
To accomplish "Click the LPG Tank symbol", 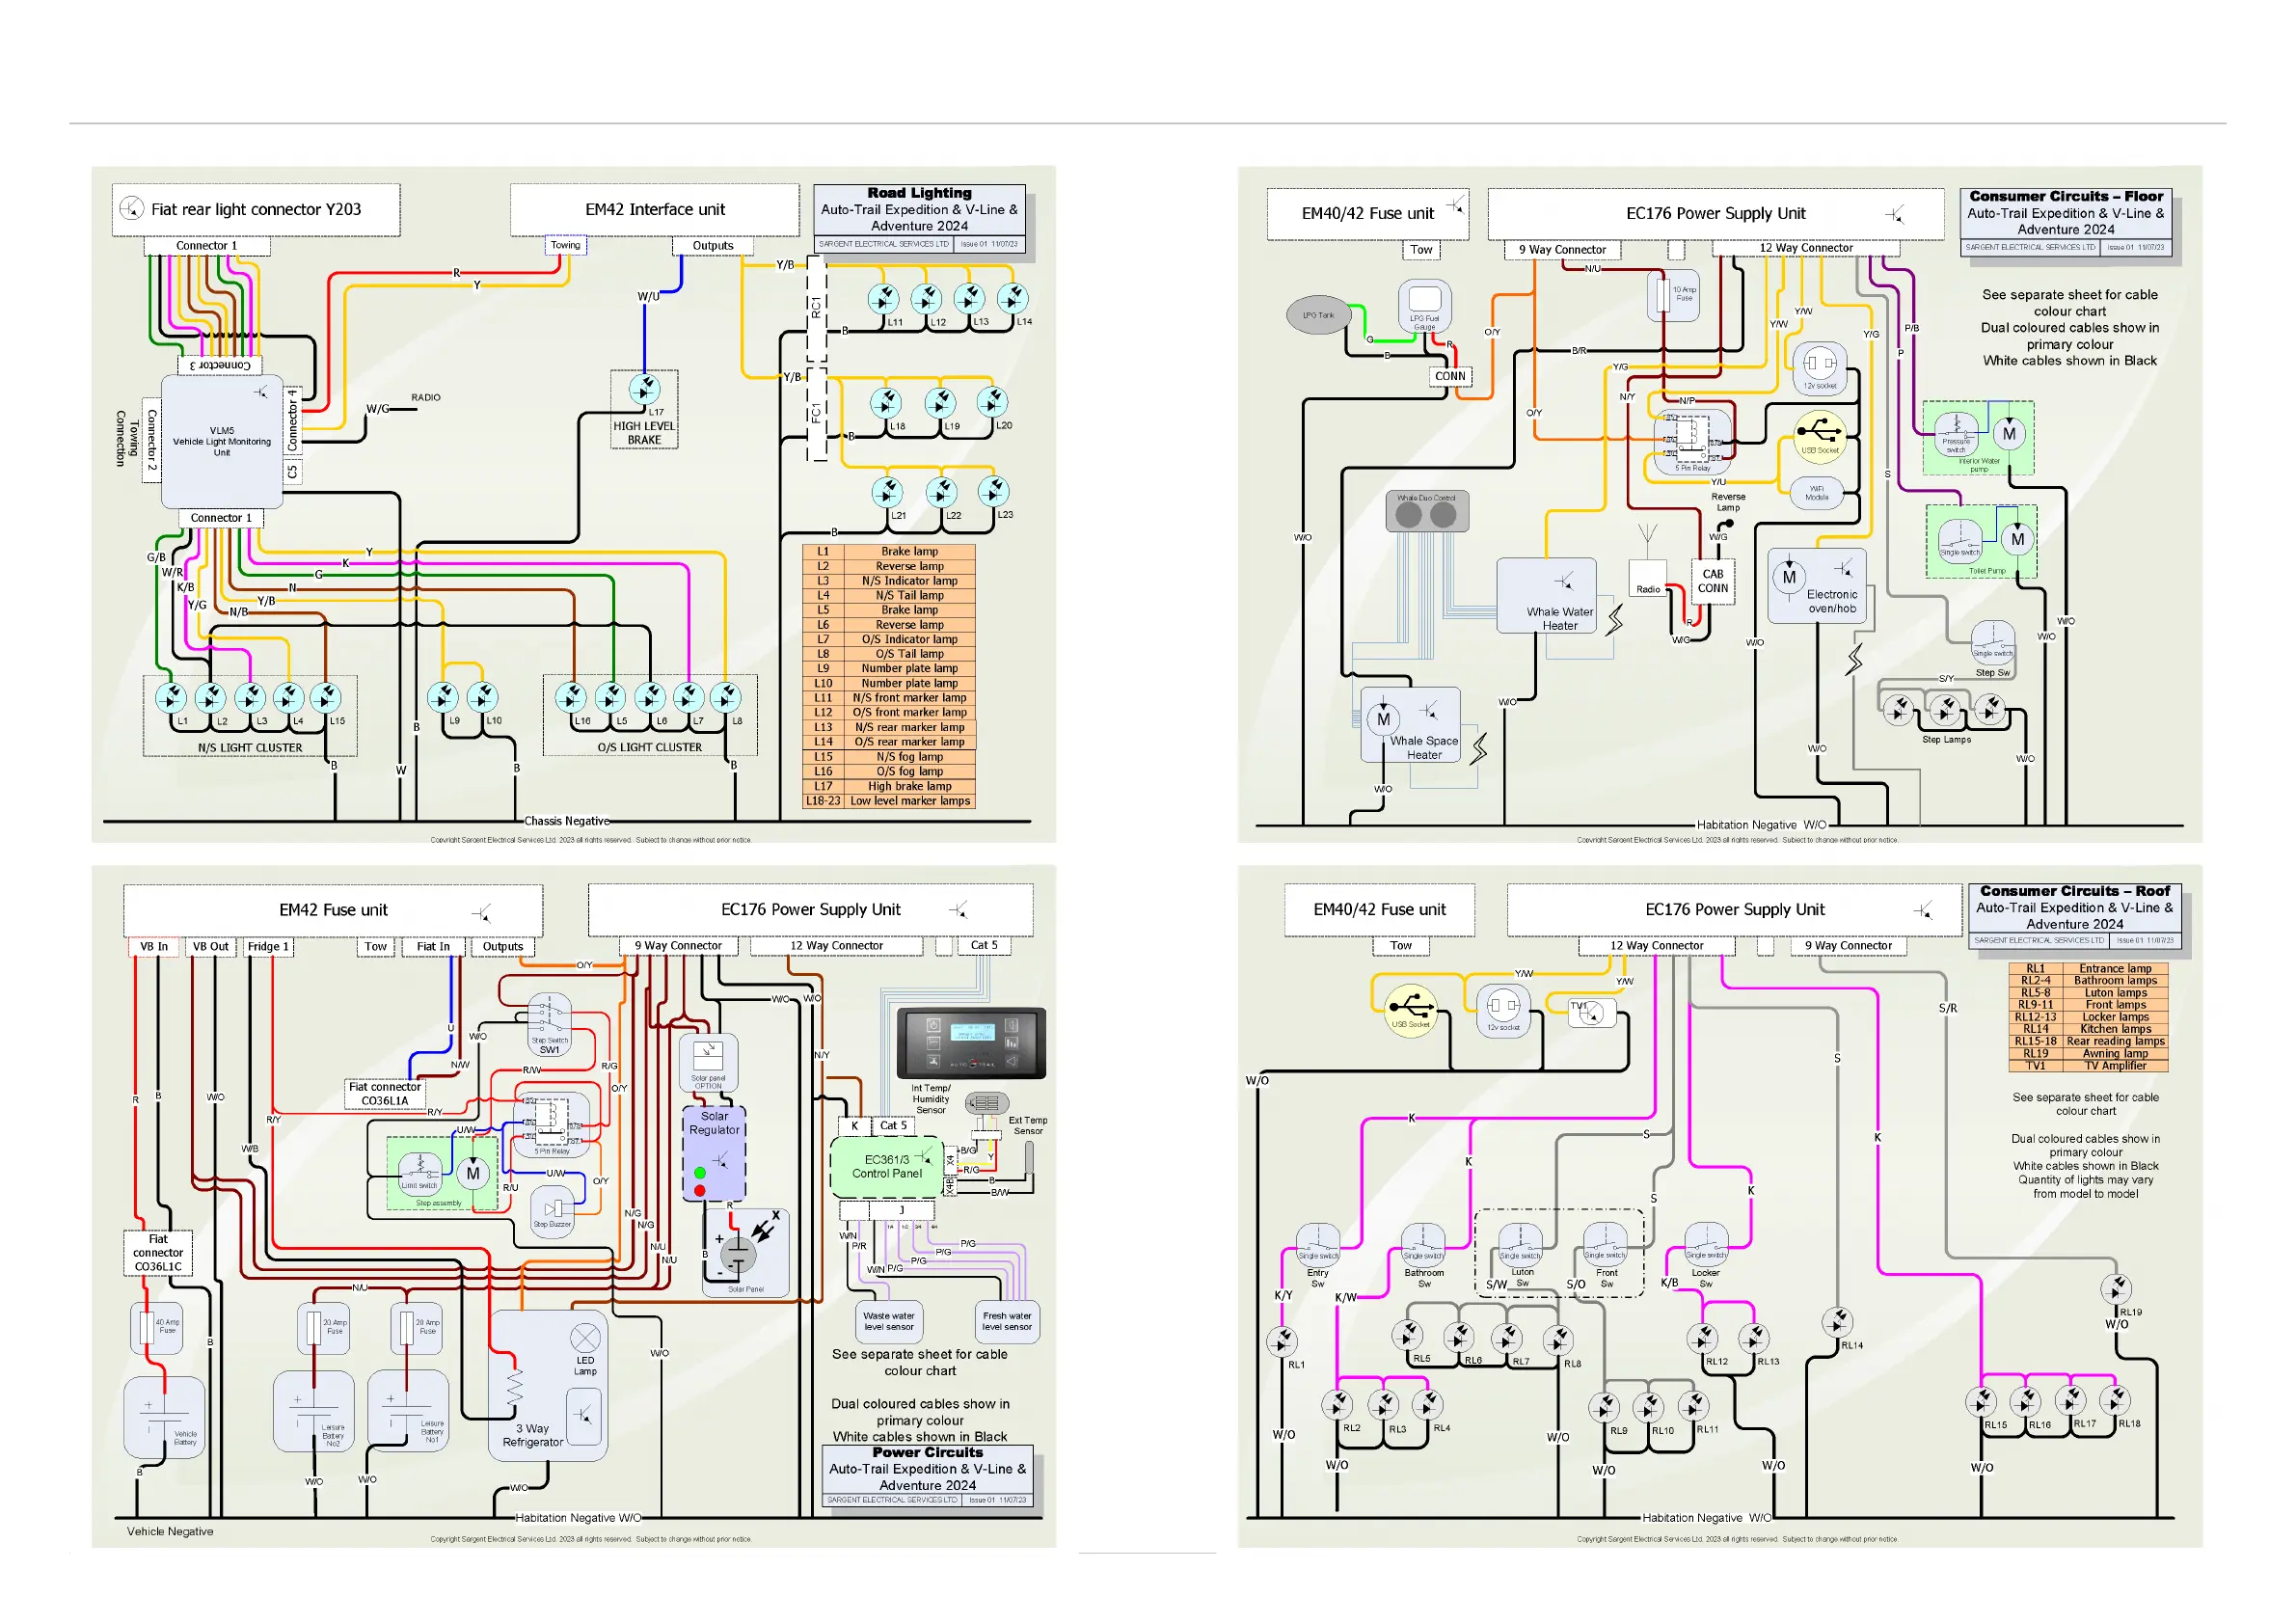I will pyautogui.click(x=1318, y=315).
